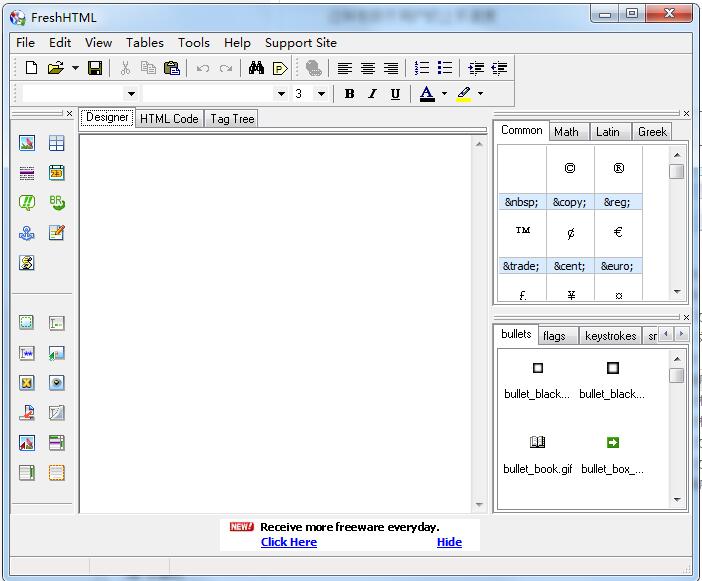Insert an image from the side panel
Image resolution: width=702 pixels, height=581 pixels.
tap(27, 143)
